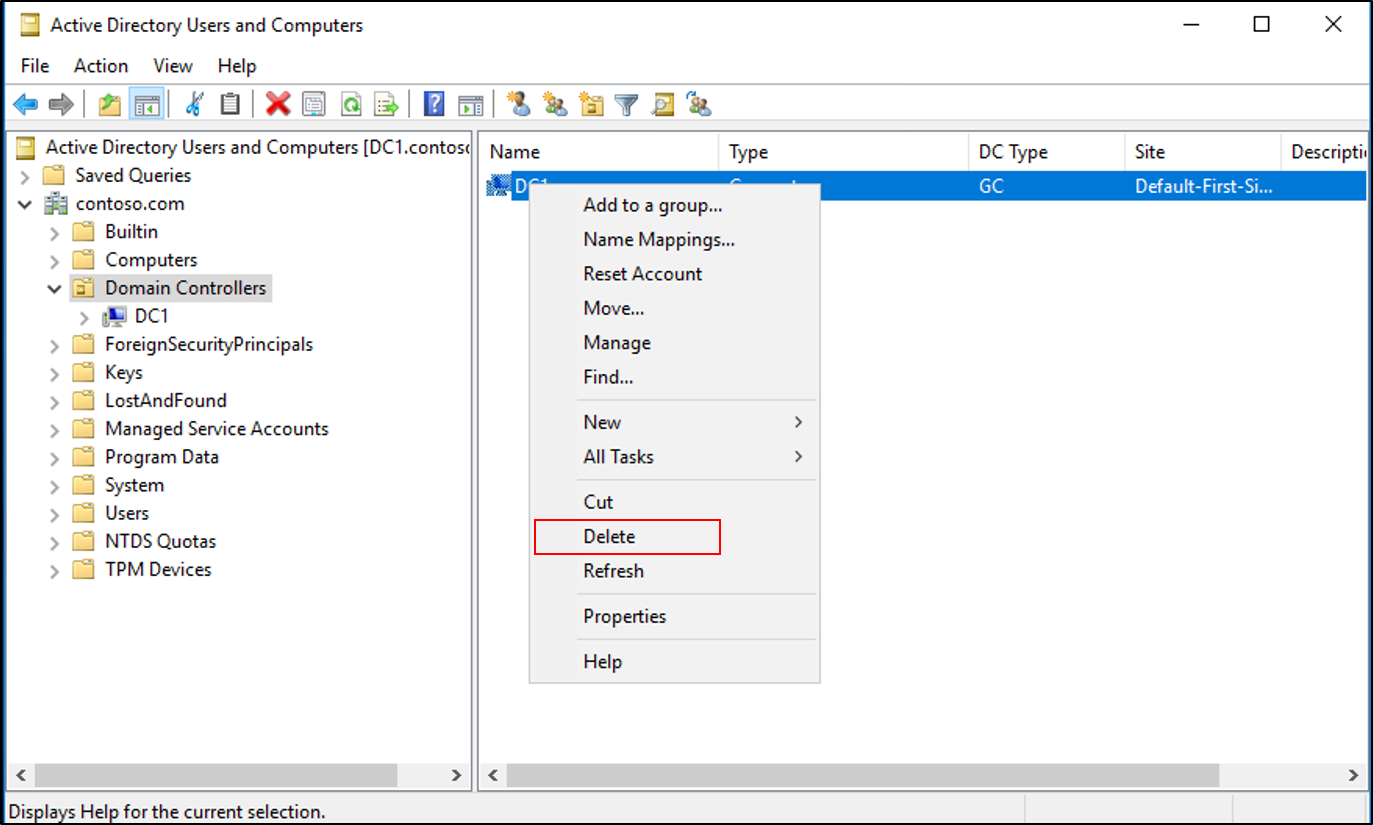Open the New submenu in context menu
1373x825 pixels.
click(674, 422)
